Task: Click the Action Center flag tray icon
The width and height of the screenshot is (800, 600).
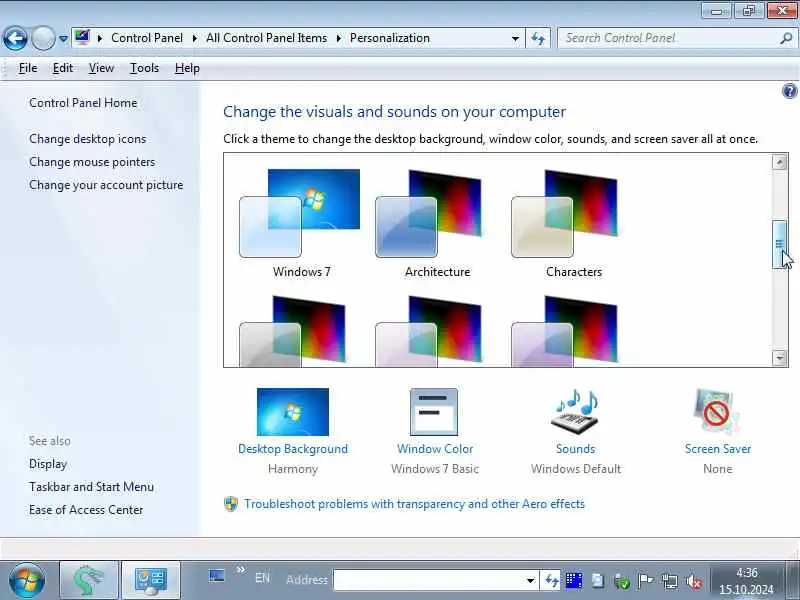Action: click(645, 581)
